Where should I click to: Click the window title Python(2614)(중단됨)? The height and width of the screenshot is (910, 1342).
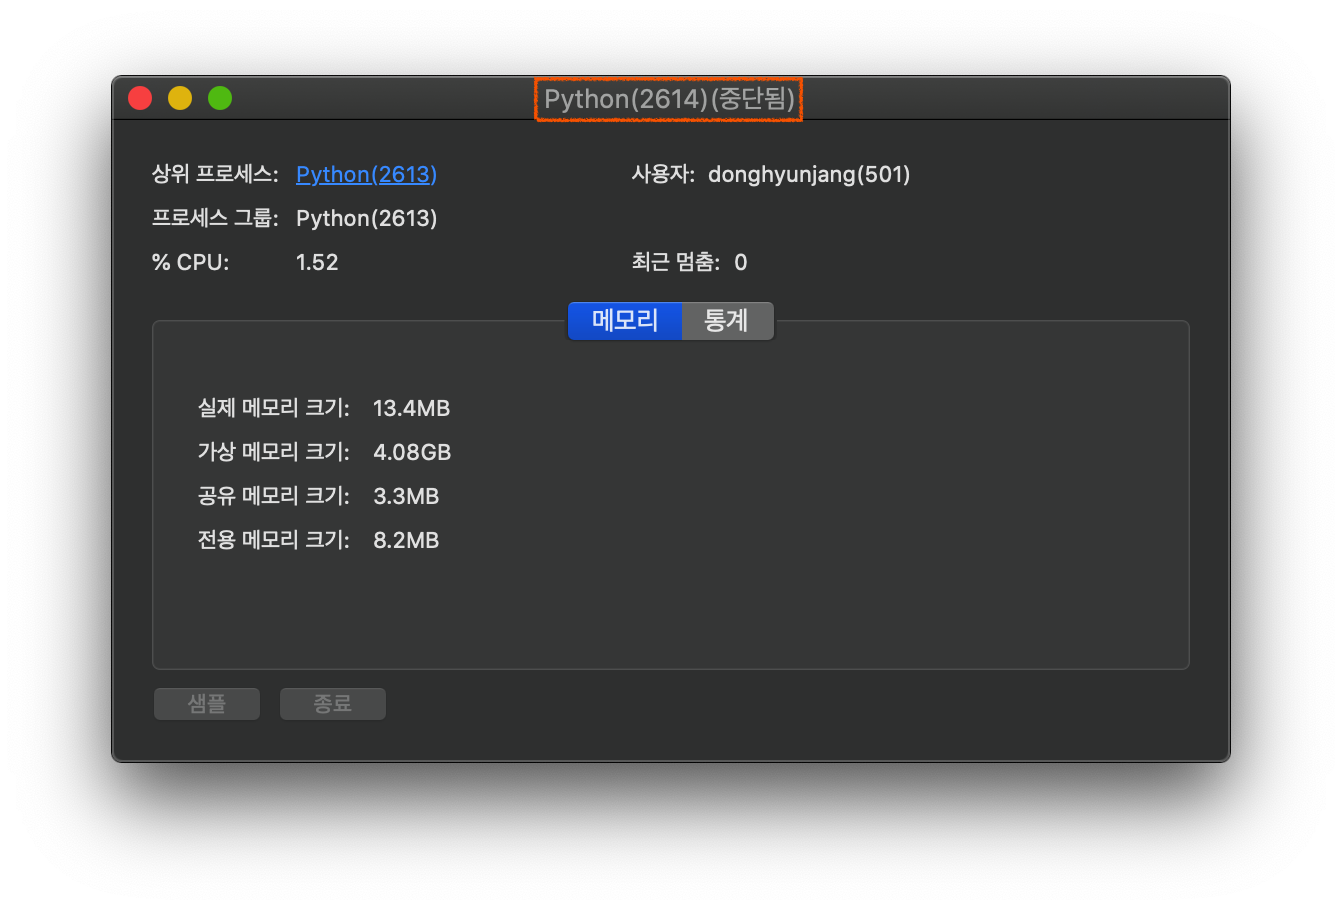(x=669, y=99)
